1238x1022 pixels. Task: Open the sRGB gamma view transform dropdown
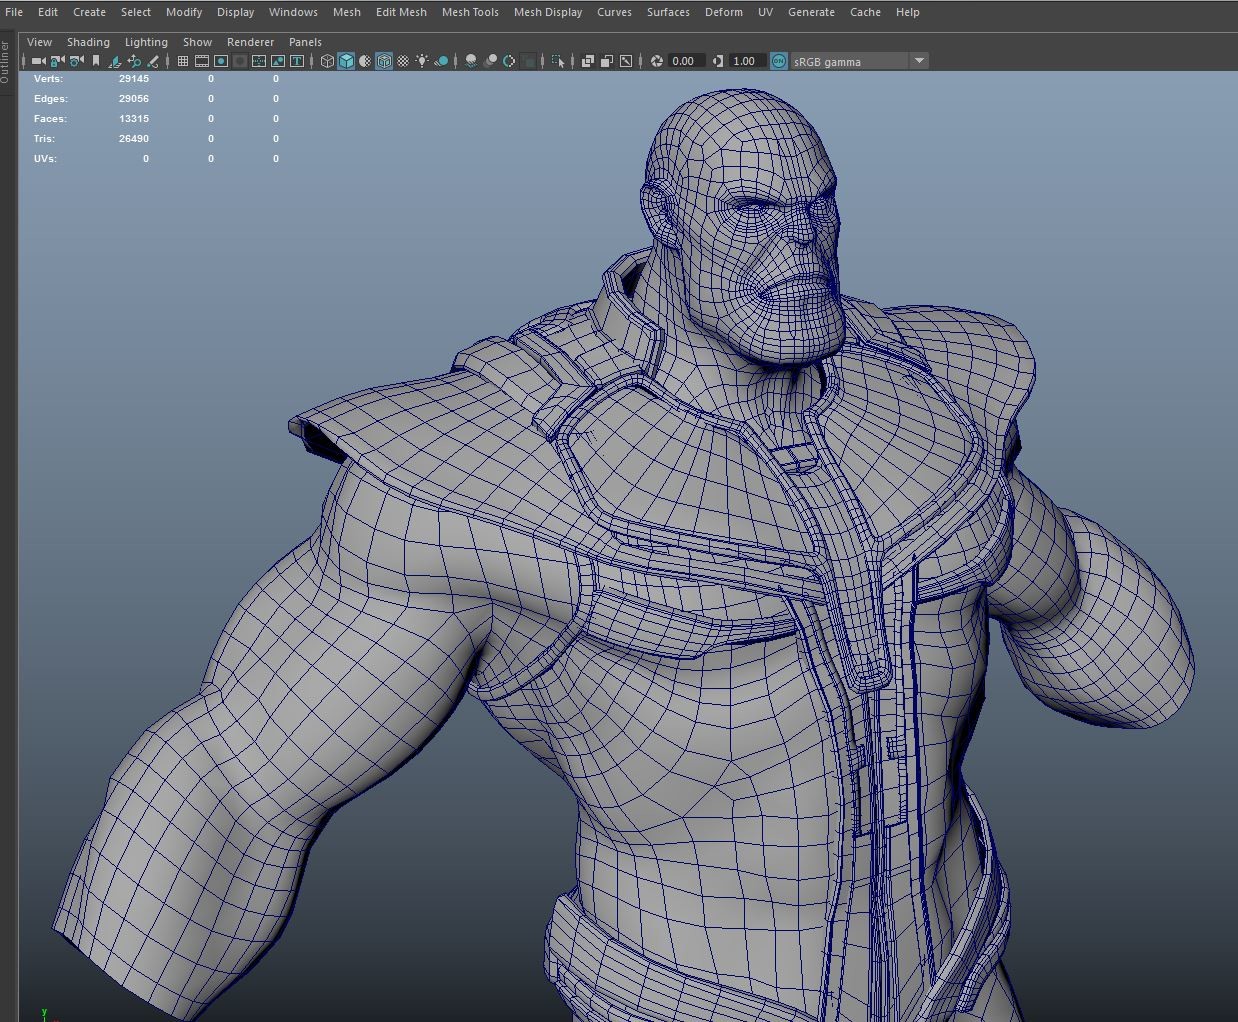click(859, 61)
